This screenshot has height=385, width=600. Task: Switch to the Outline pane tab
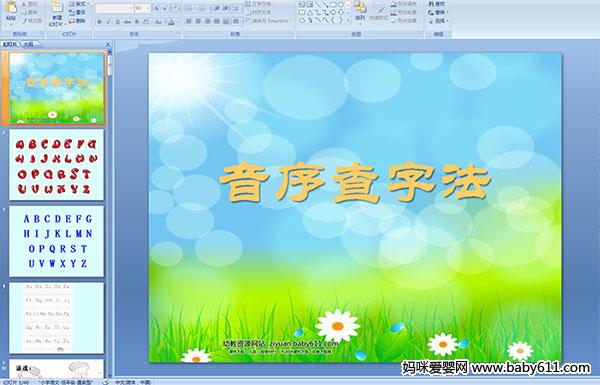29,44
